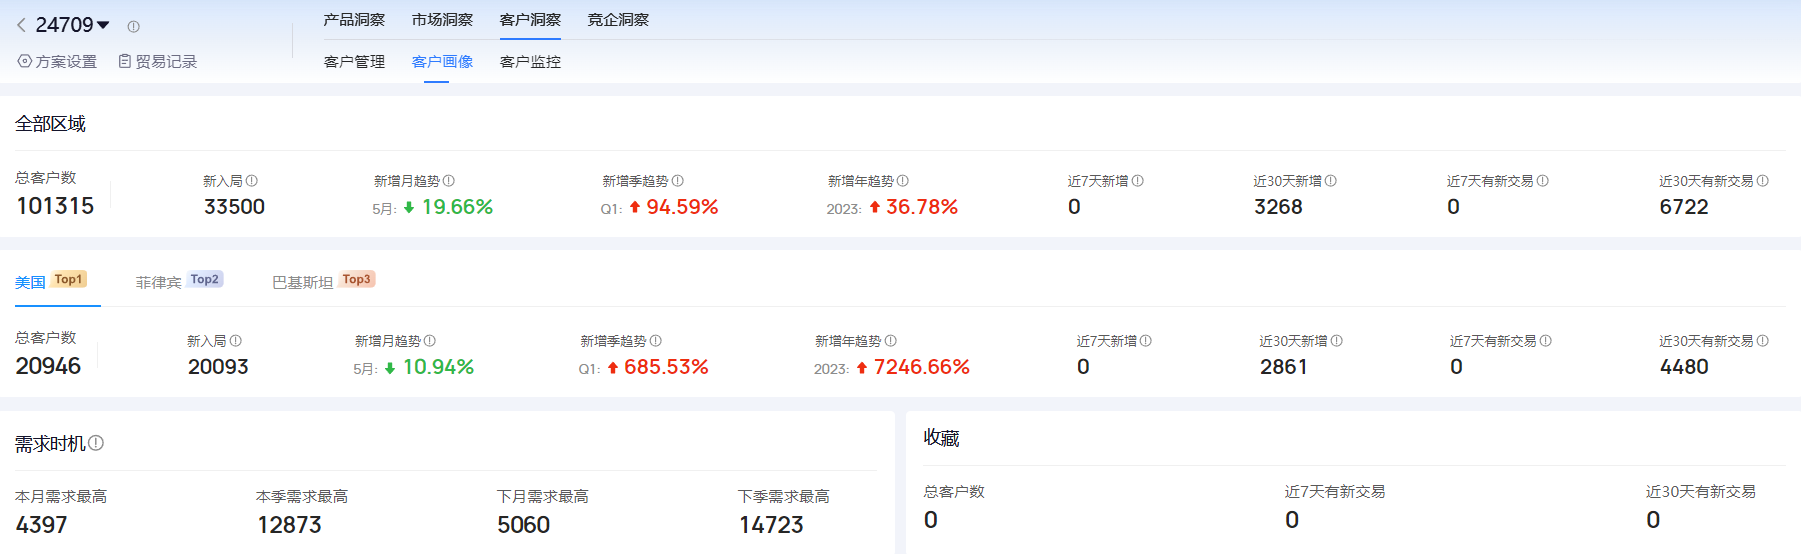Select 巴基斯坦 Top3 country tab
The image size is (1801, 554).
323,282
